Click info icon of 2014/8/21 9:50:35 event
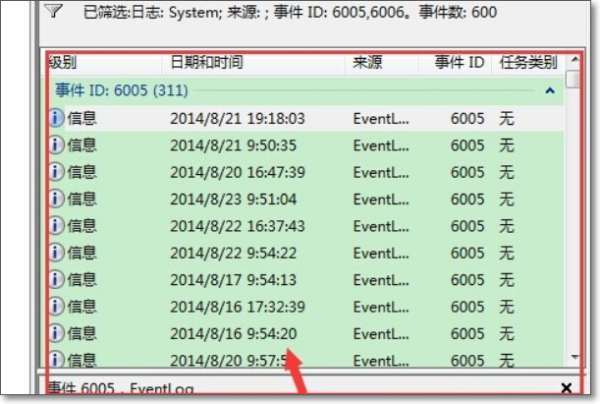The height and width of the screenshot is (404, 600). click(57, 145)
